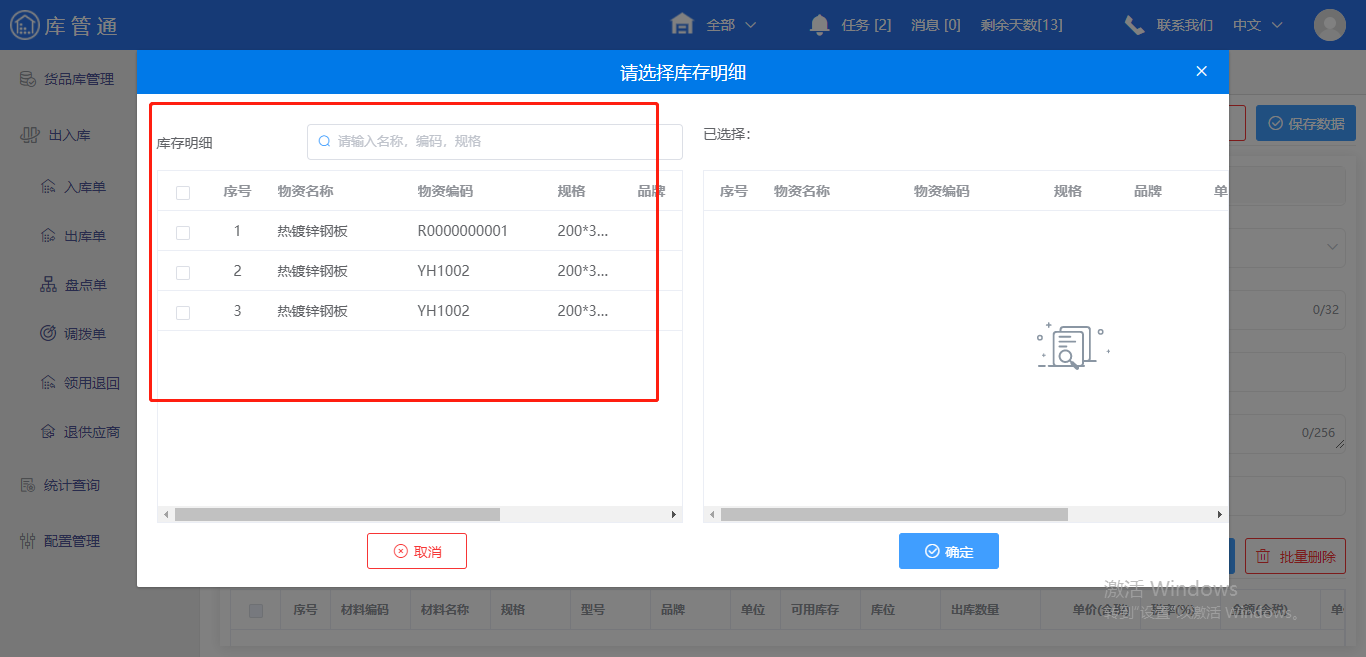
Task: Click the search magnifier icon in dialog
Action: (x=324, y=141)
